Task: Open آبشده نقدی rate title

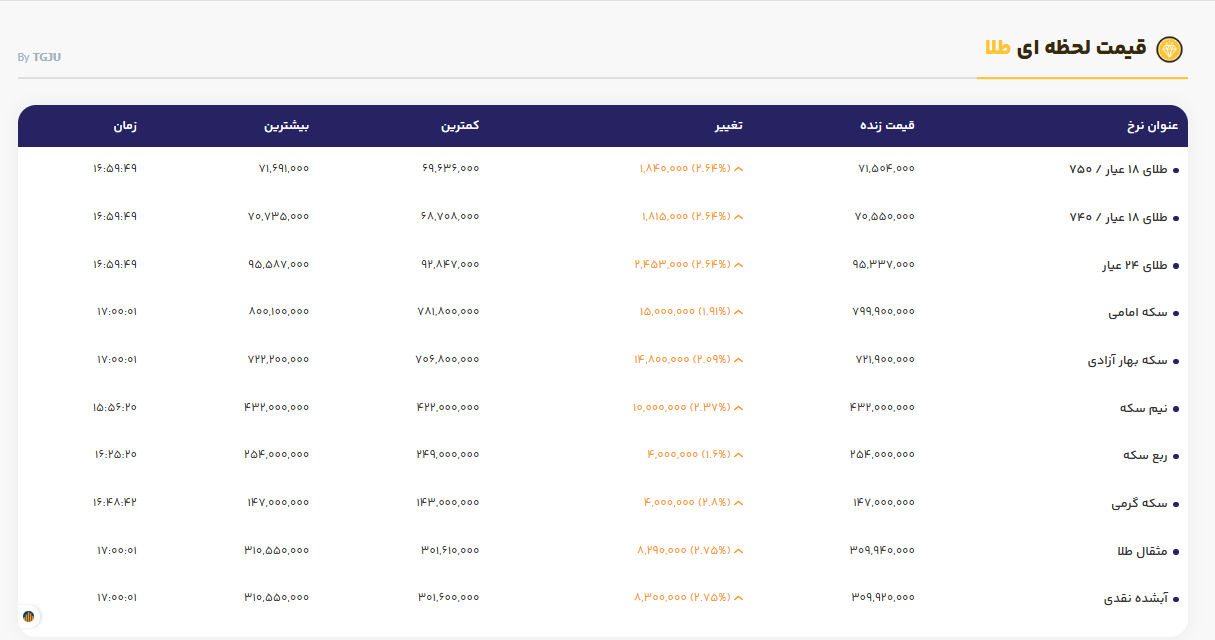Action: pyautogui.click(x=1135, y=599)
